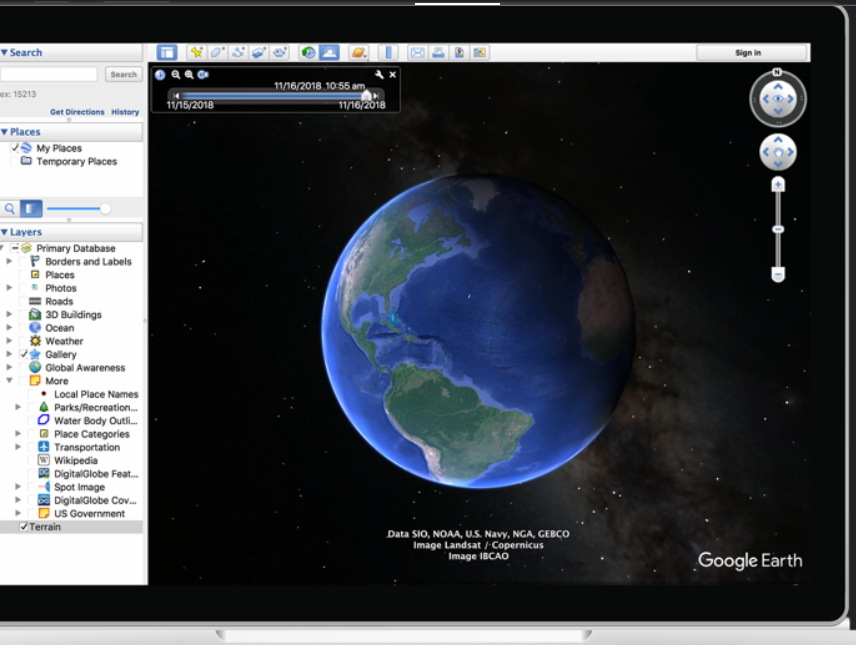Select the Add Path tool

(238, 52)
